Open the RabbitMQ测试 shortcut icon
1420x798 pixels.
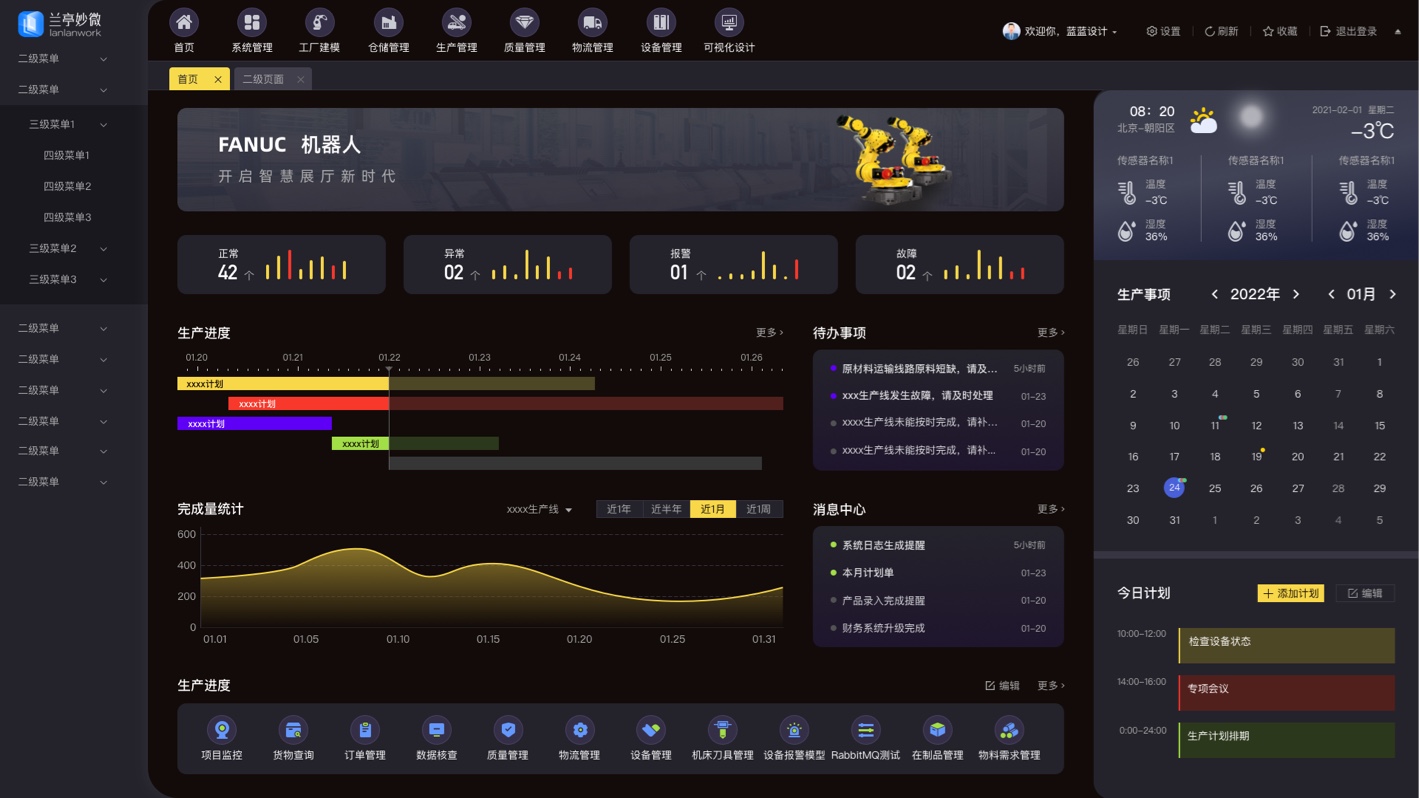[865, 731]
